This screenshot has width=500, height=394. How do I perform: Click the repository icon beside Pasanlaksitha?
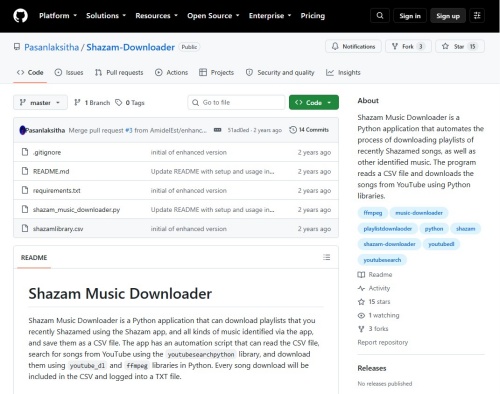click(17, 47)
